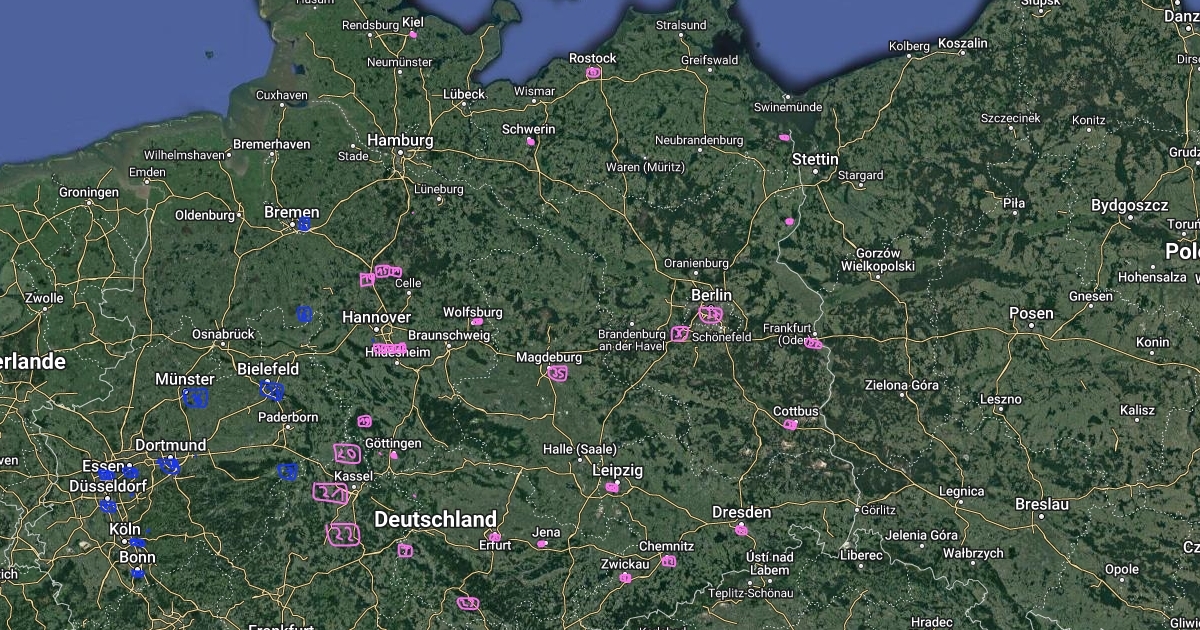Select the pink marker at Cottbus

(790, 425)
